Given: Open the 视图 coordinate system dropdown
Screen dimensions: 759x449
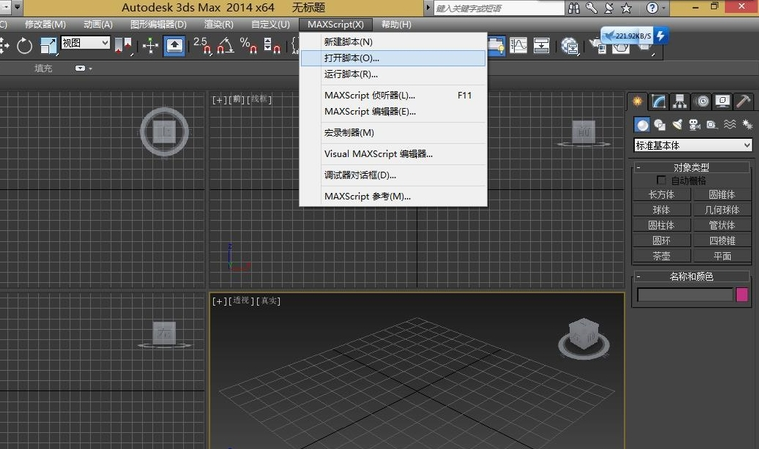Looking at the screenshot, I should coord(85,43).
